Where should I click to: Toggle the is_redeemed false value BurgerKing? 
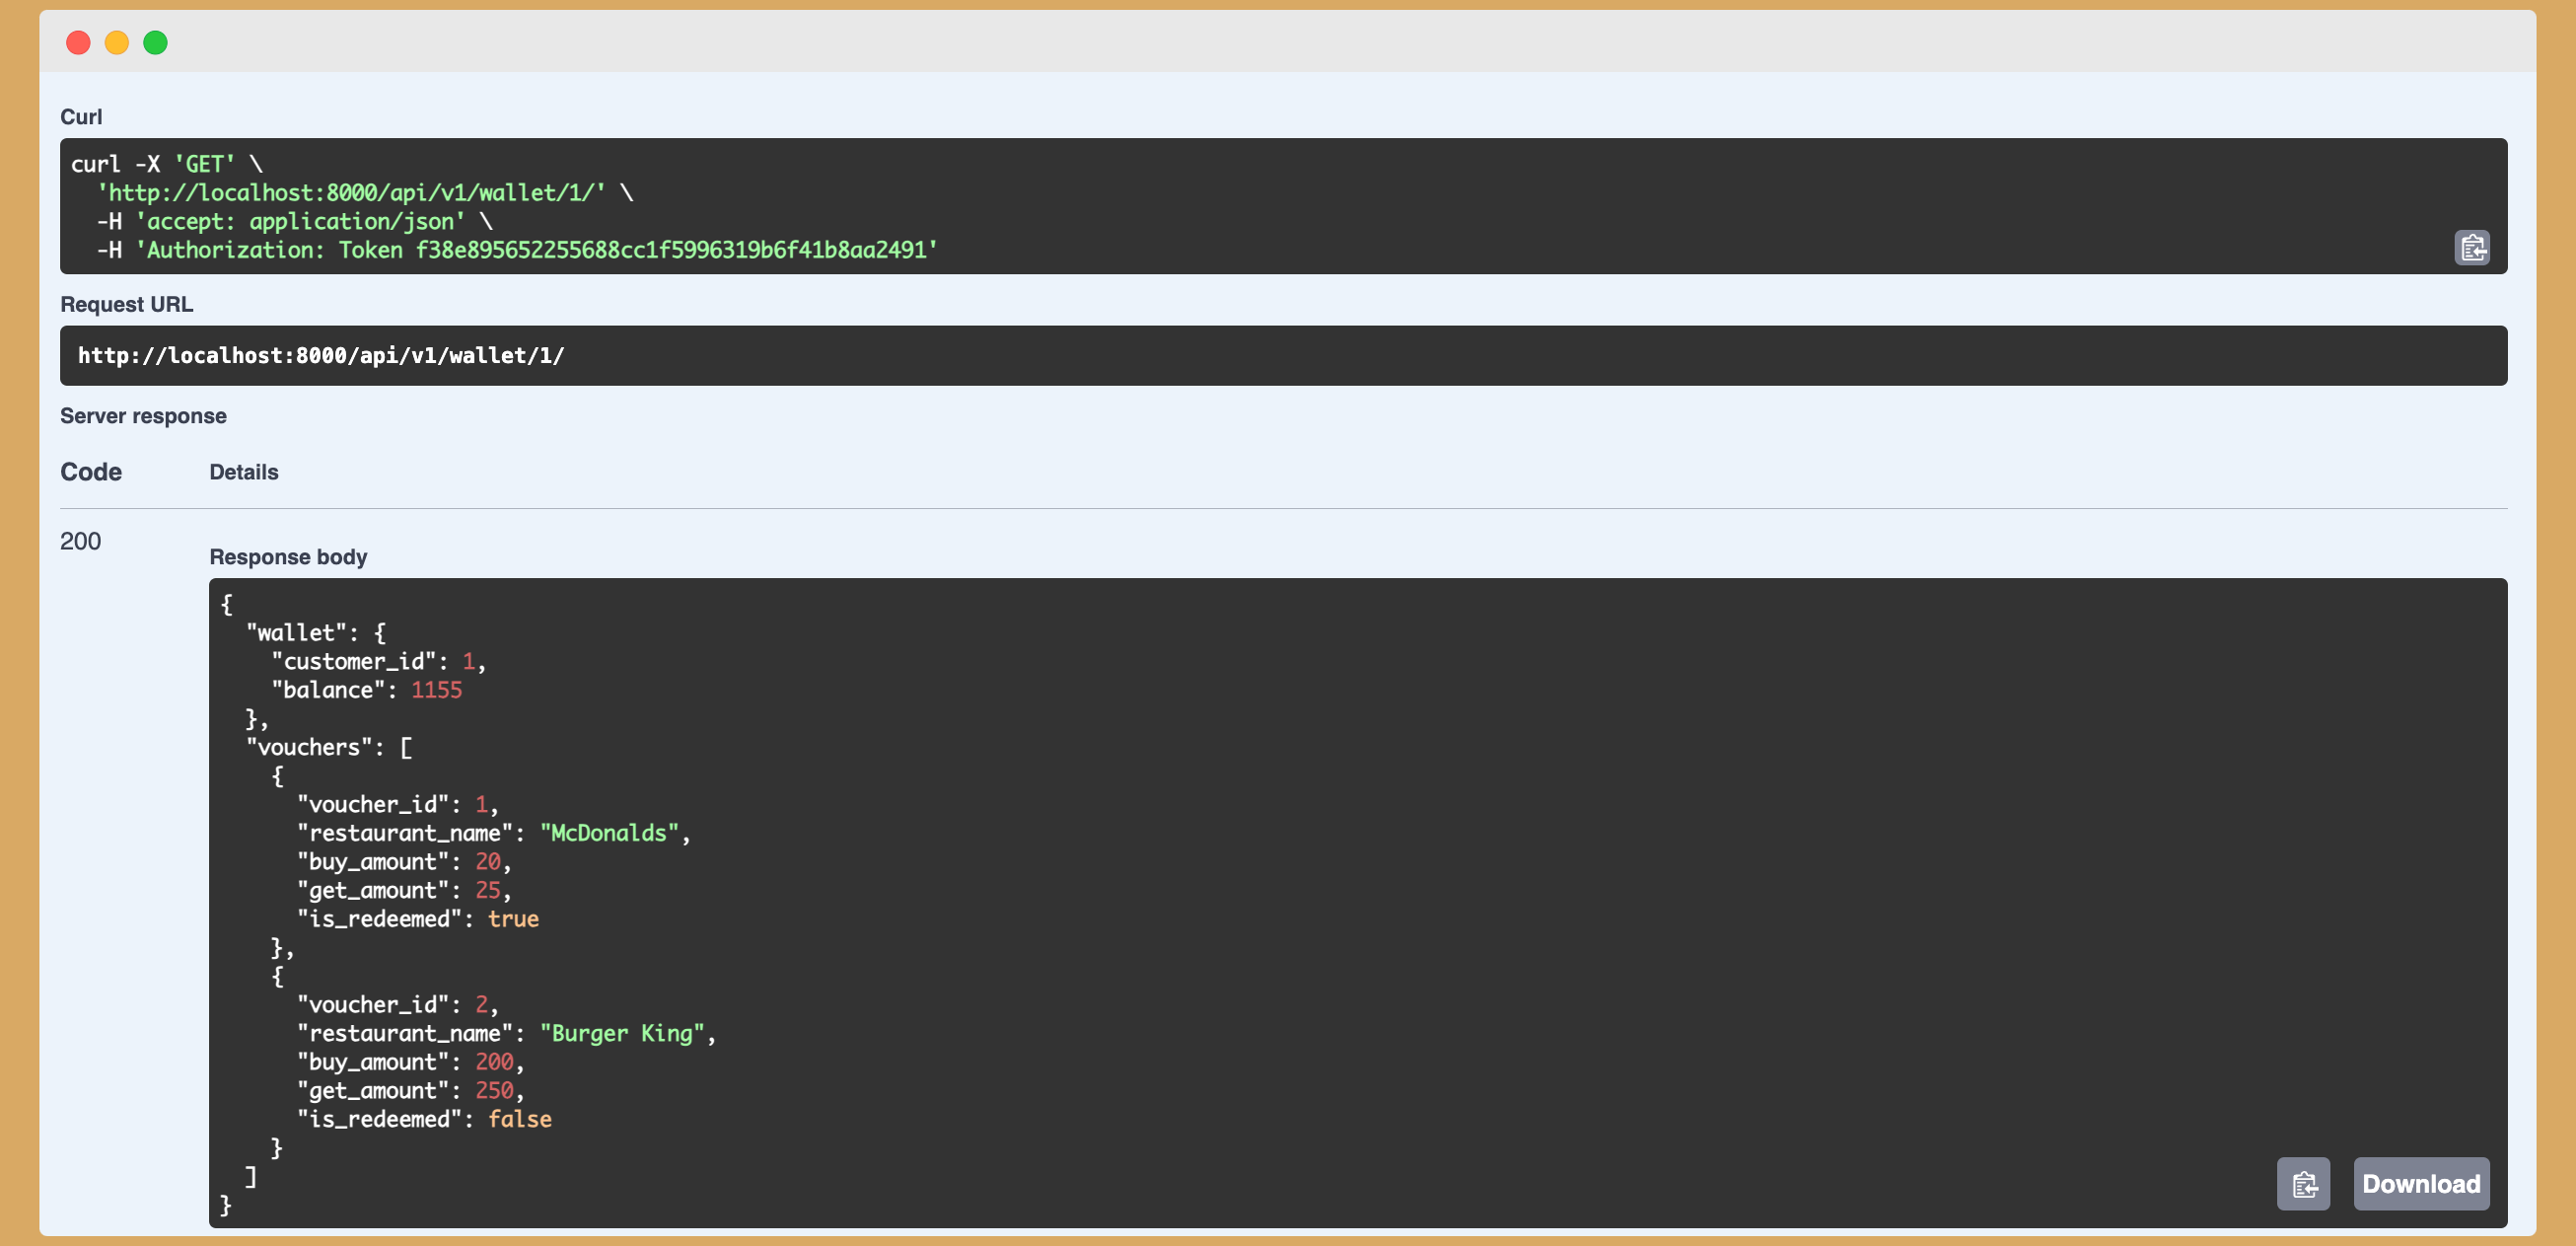coord(521,1120)
